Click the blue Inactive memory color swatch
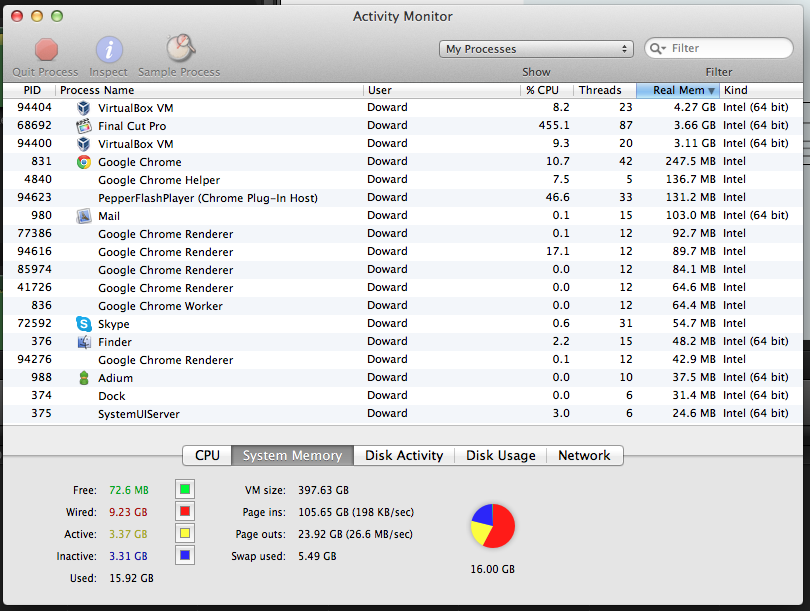This screenshot has height=611, width=810. click(x=185, y=556)
